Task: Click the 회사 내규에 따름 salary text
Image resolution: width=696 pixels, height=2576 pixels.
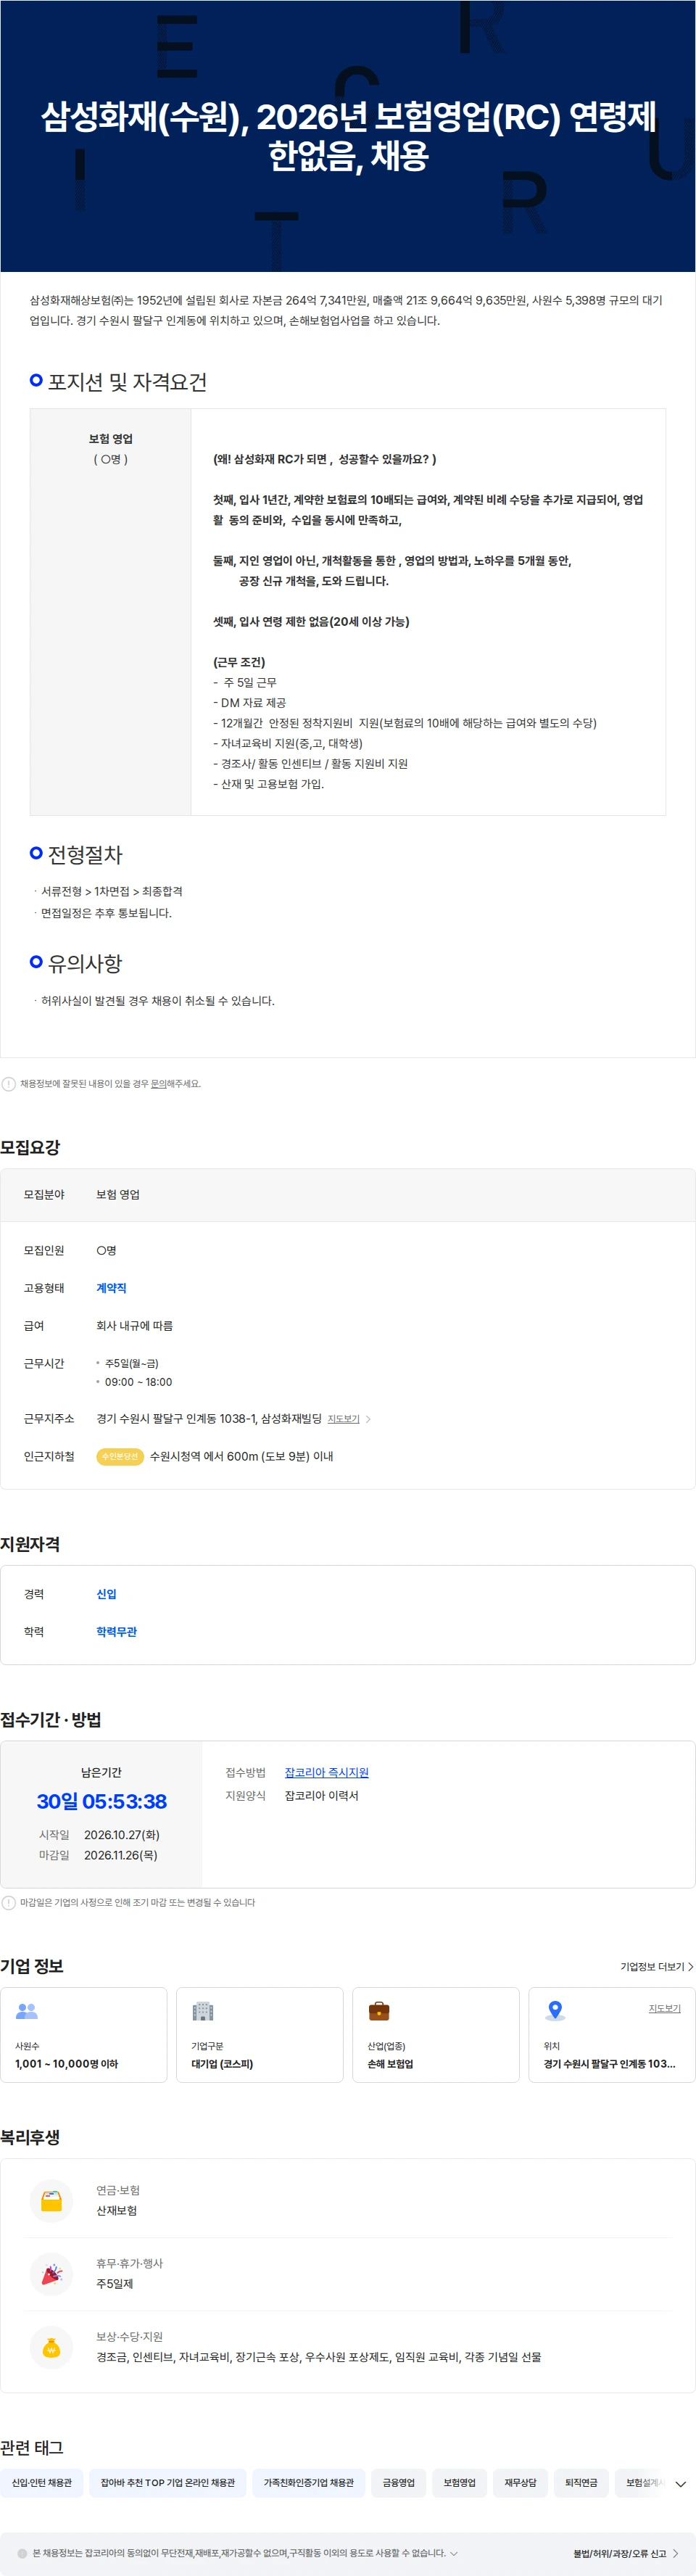Action: 134,1326
